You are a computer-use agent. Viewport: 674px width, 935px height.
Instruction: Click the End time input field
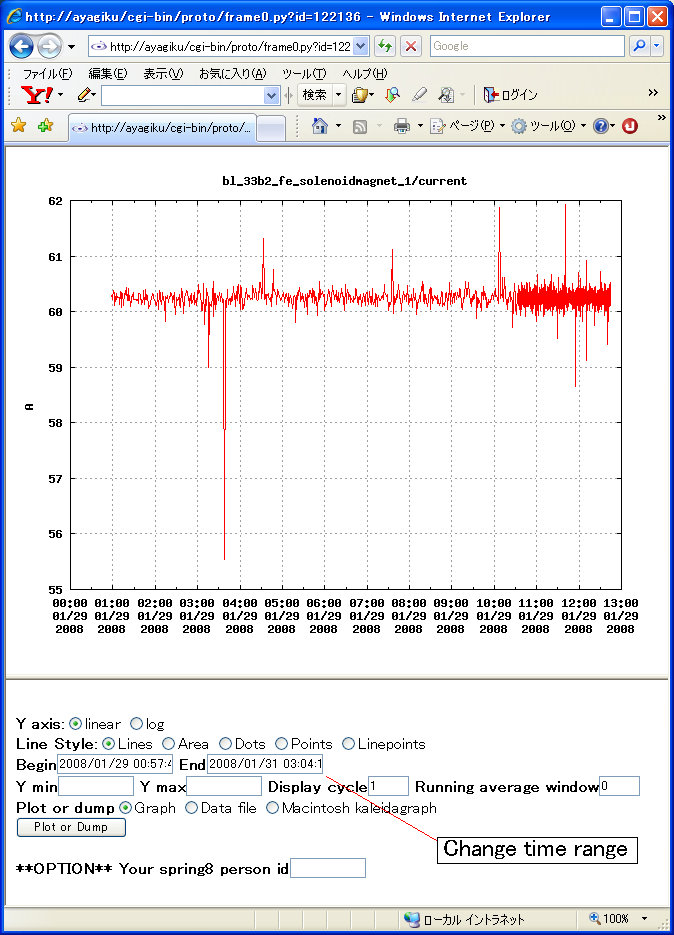264,765
